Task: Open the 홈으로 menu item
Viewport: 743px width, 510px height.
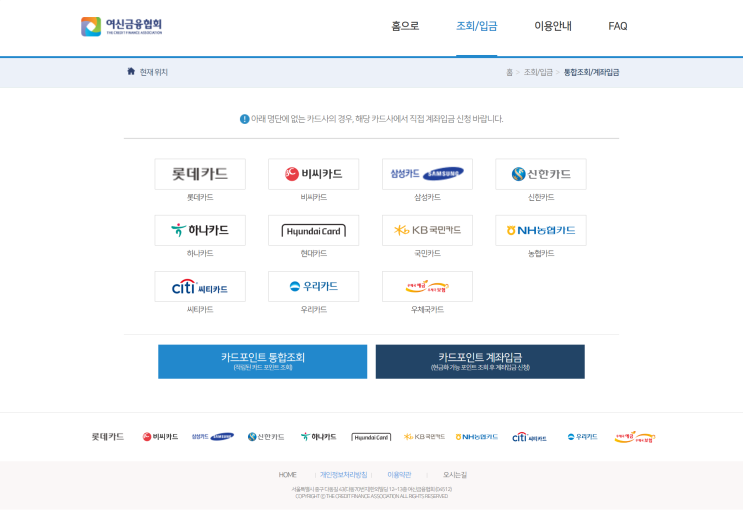Action: pos(405,26)
